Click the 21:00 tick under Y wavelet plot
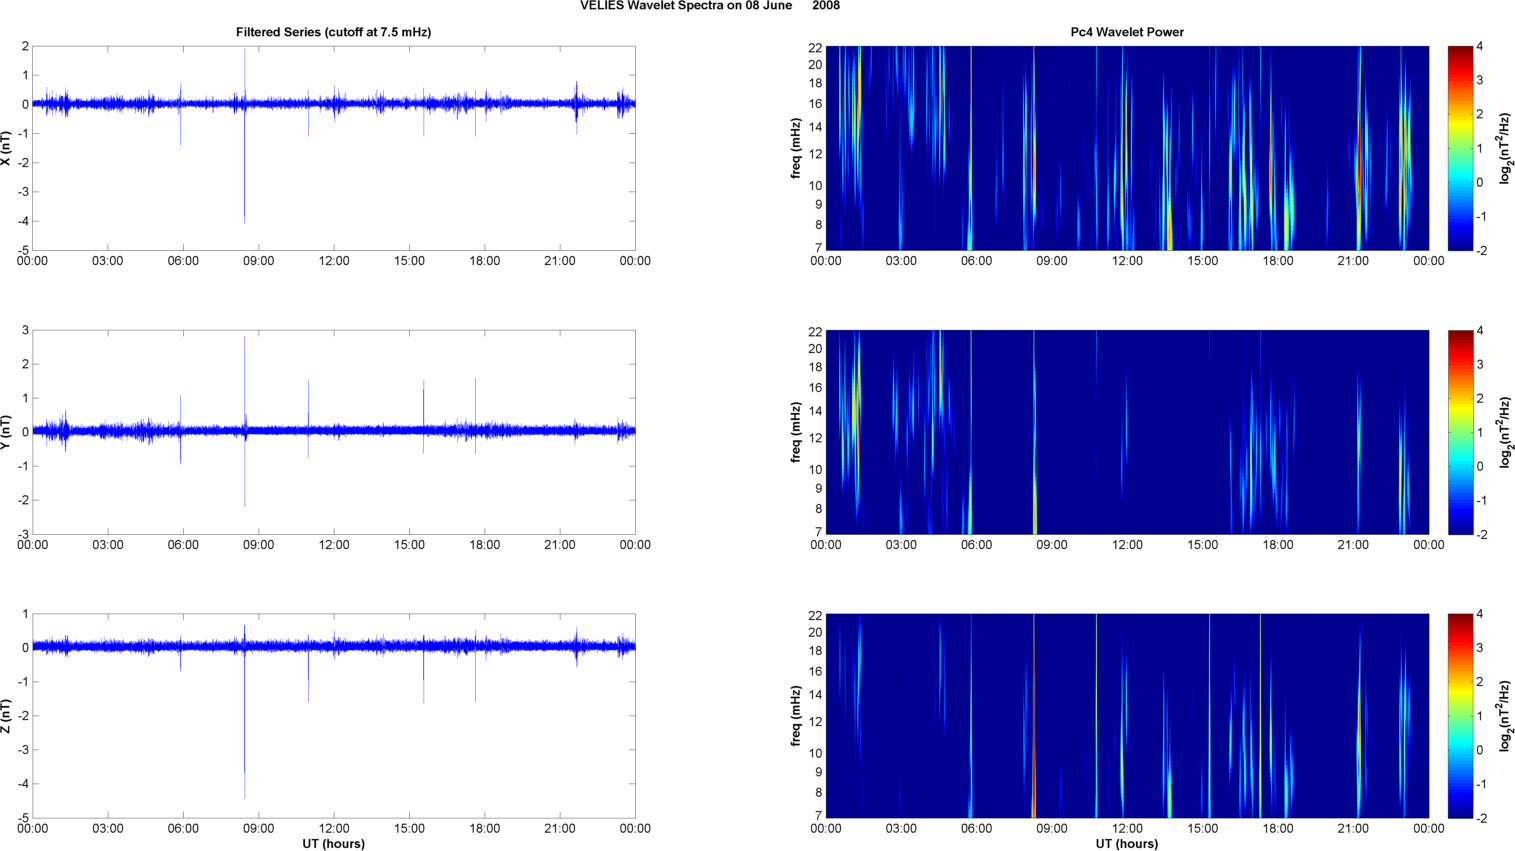1515x851 pixels. [1353, 545]
